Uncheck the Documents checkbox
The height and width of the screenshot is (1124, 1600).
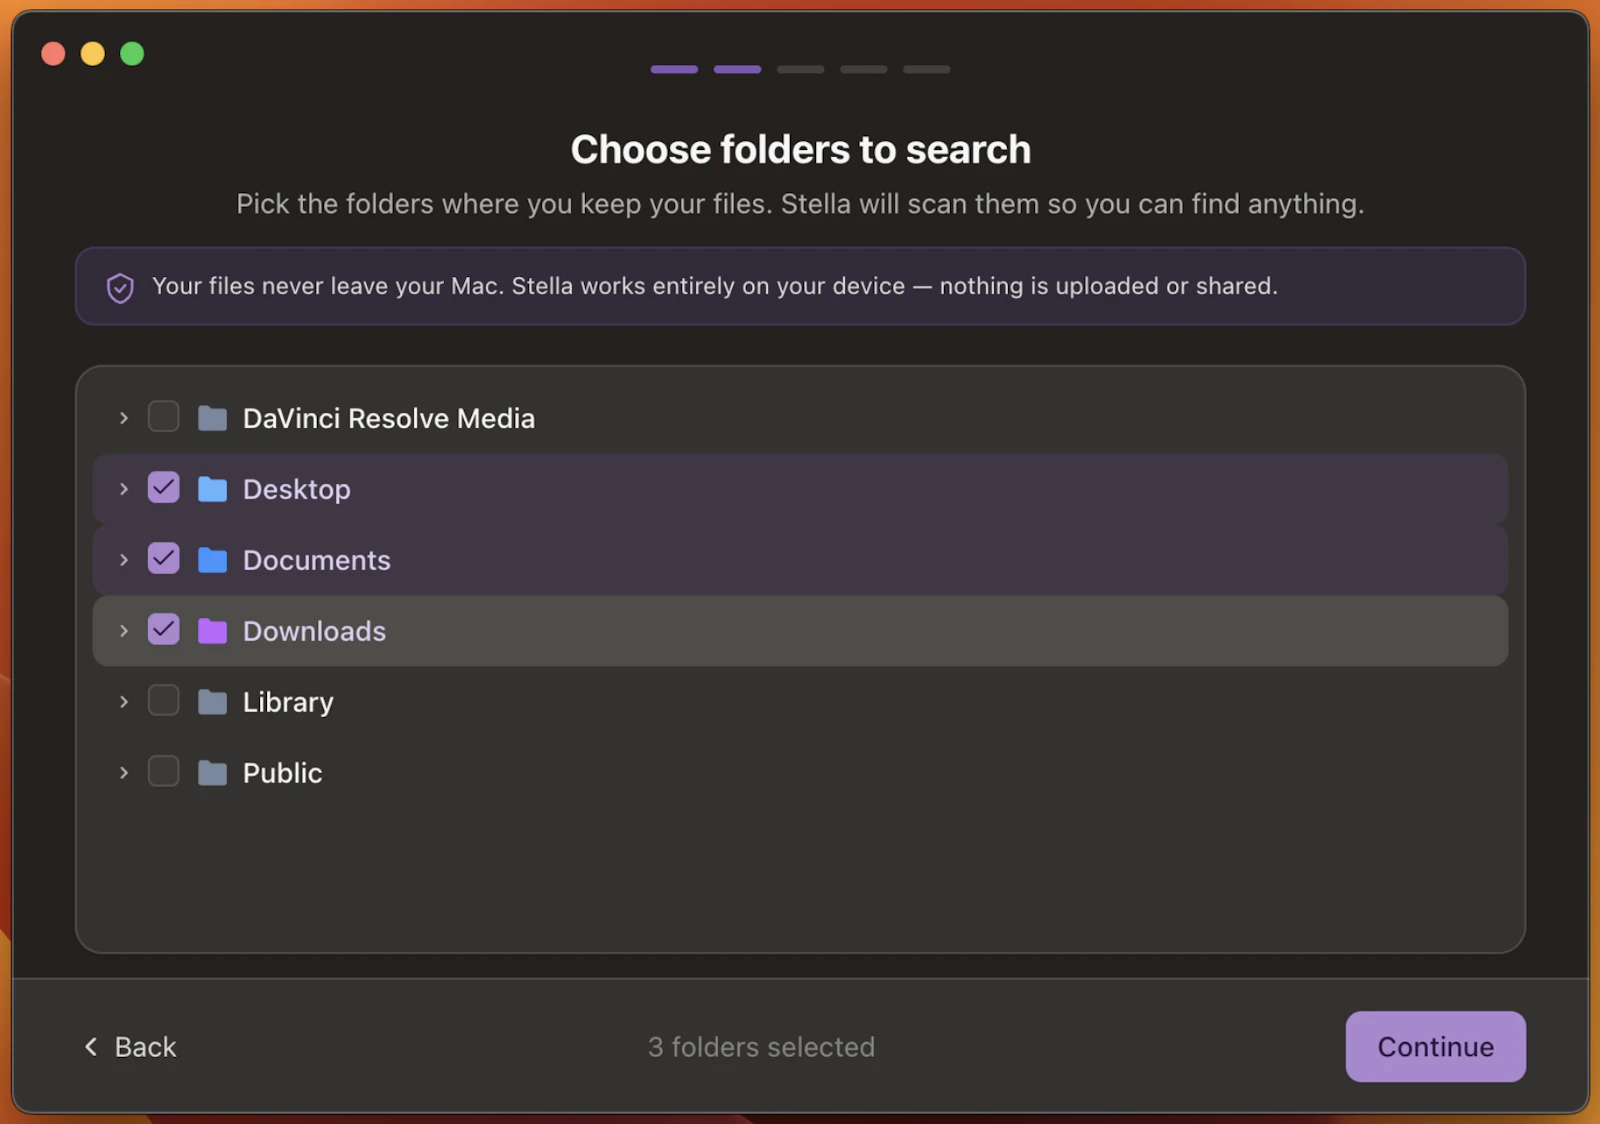[163, 559]
